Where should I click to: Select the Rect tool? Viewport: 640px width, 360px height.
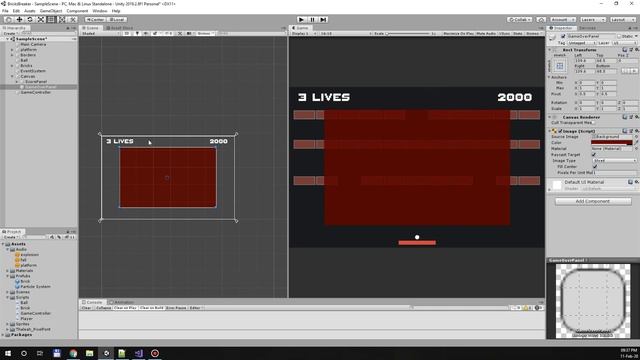[51, 20]
